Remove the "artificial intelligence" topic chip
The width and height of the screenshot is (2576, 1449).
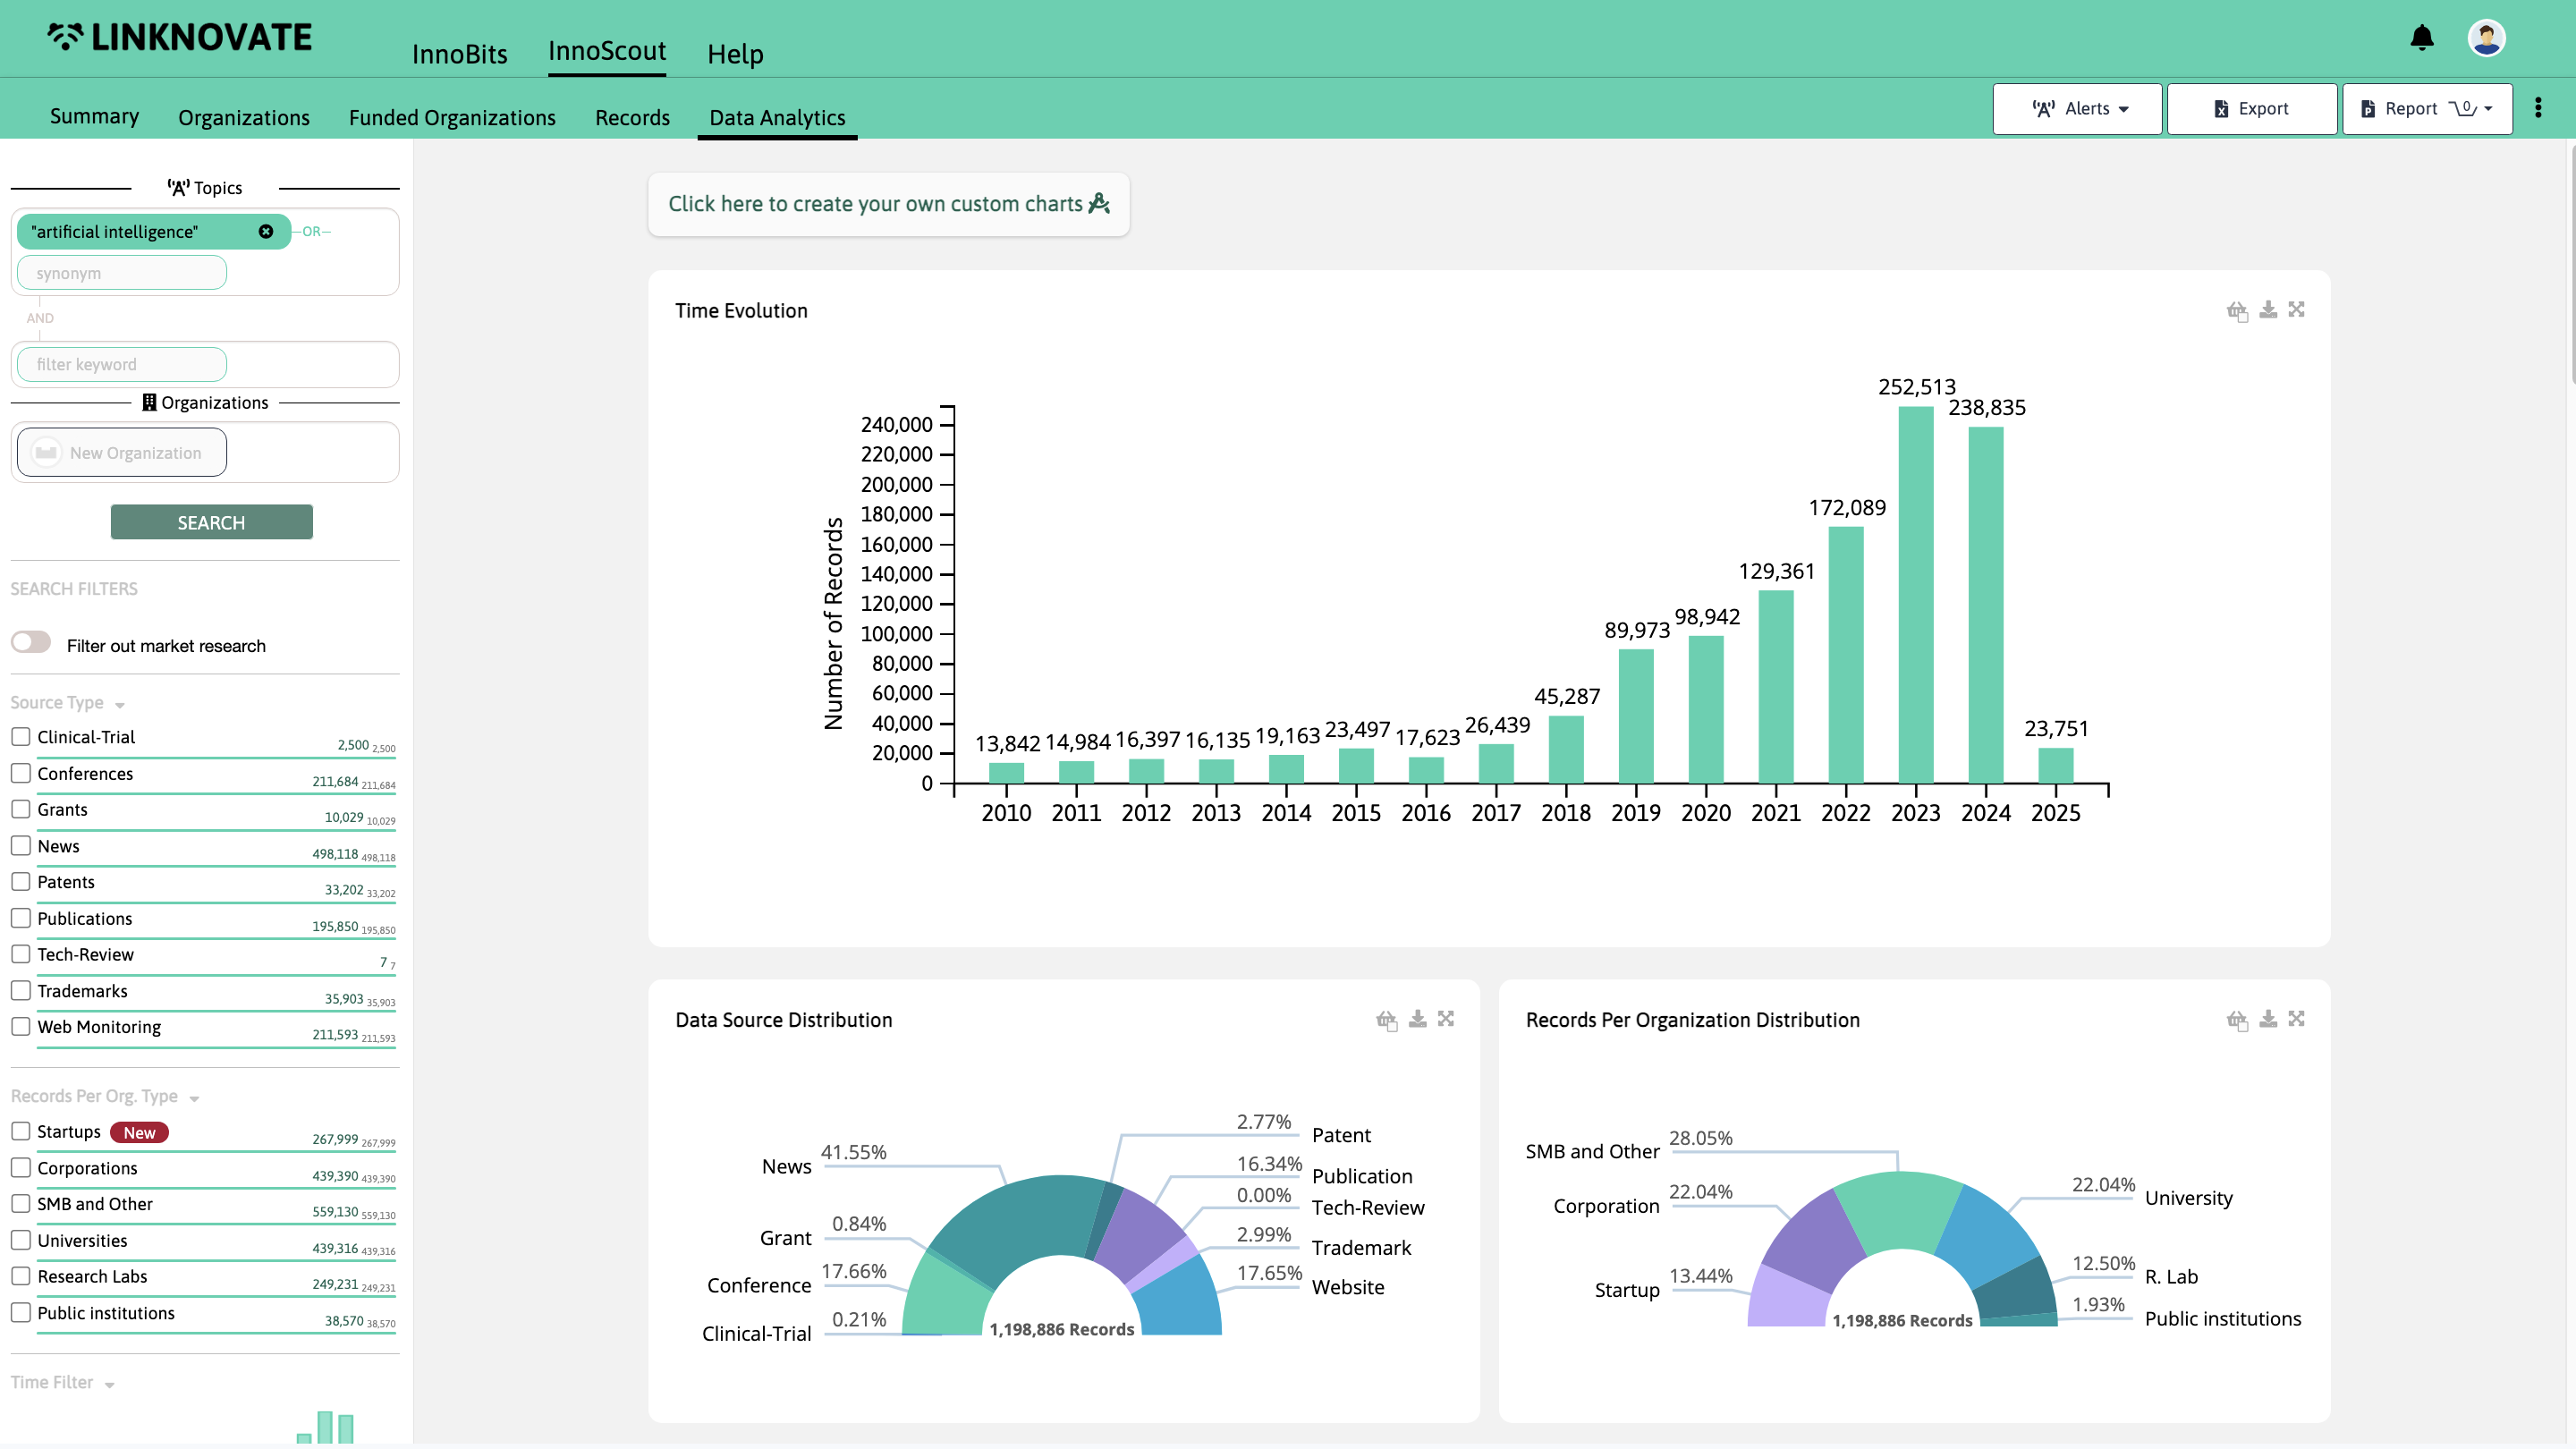[266, 231]
